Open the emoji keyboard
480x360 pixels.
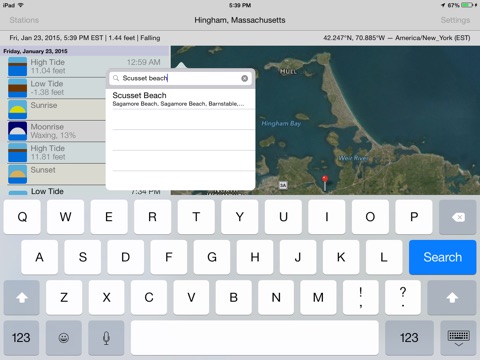point(64,338)
